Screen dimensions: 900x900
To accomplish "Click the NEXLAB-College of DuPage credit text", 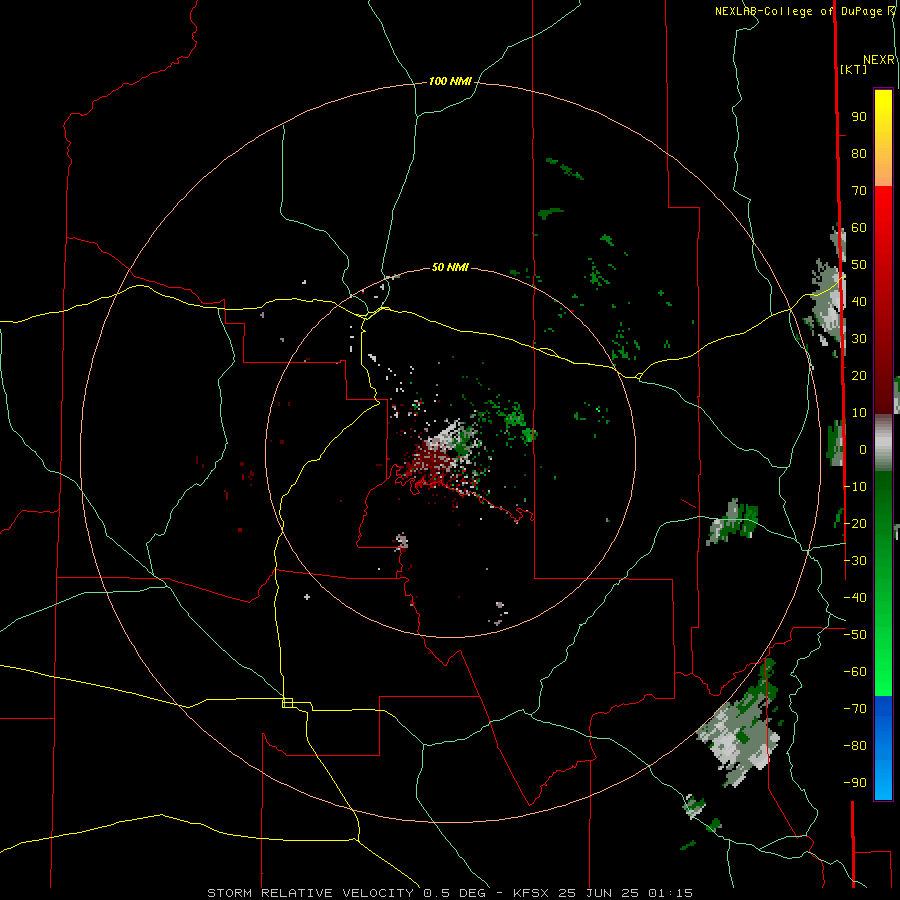I will tap(798, 11).
